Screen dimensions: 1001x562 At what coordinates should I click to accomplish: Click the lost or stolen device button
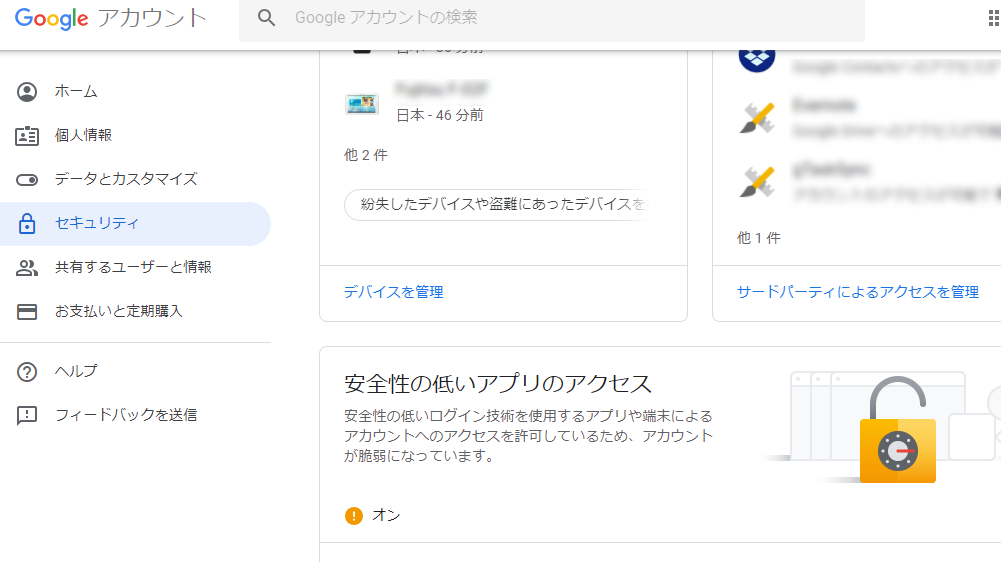click(x=496, y=204)
